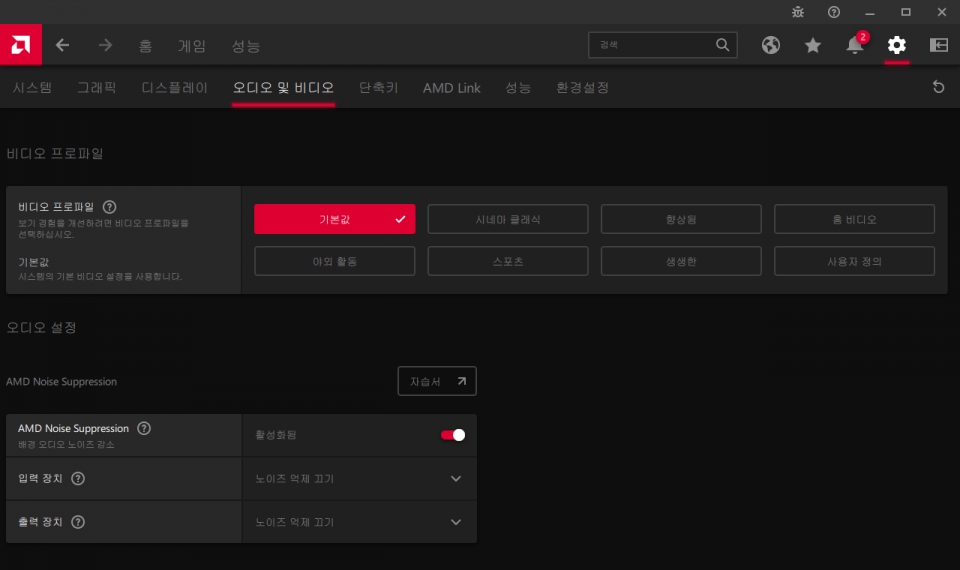The image size is (960, 570).
Task: Open the web browser globe icon
Action: pos(771,45)
